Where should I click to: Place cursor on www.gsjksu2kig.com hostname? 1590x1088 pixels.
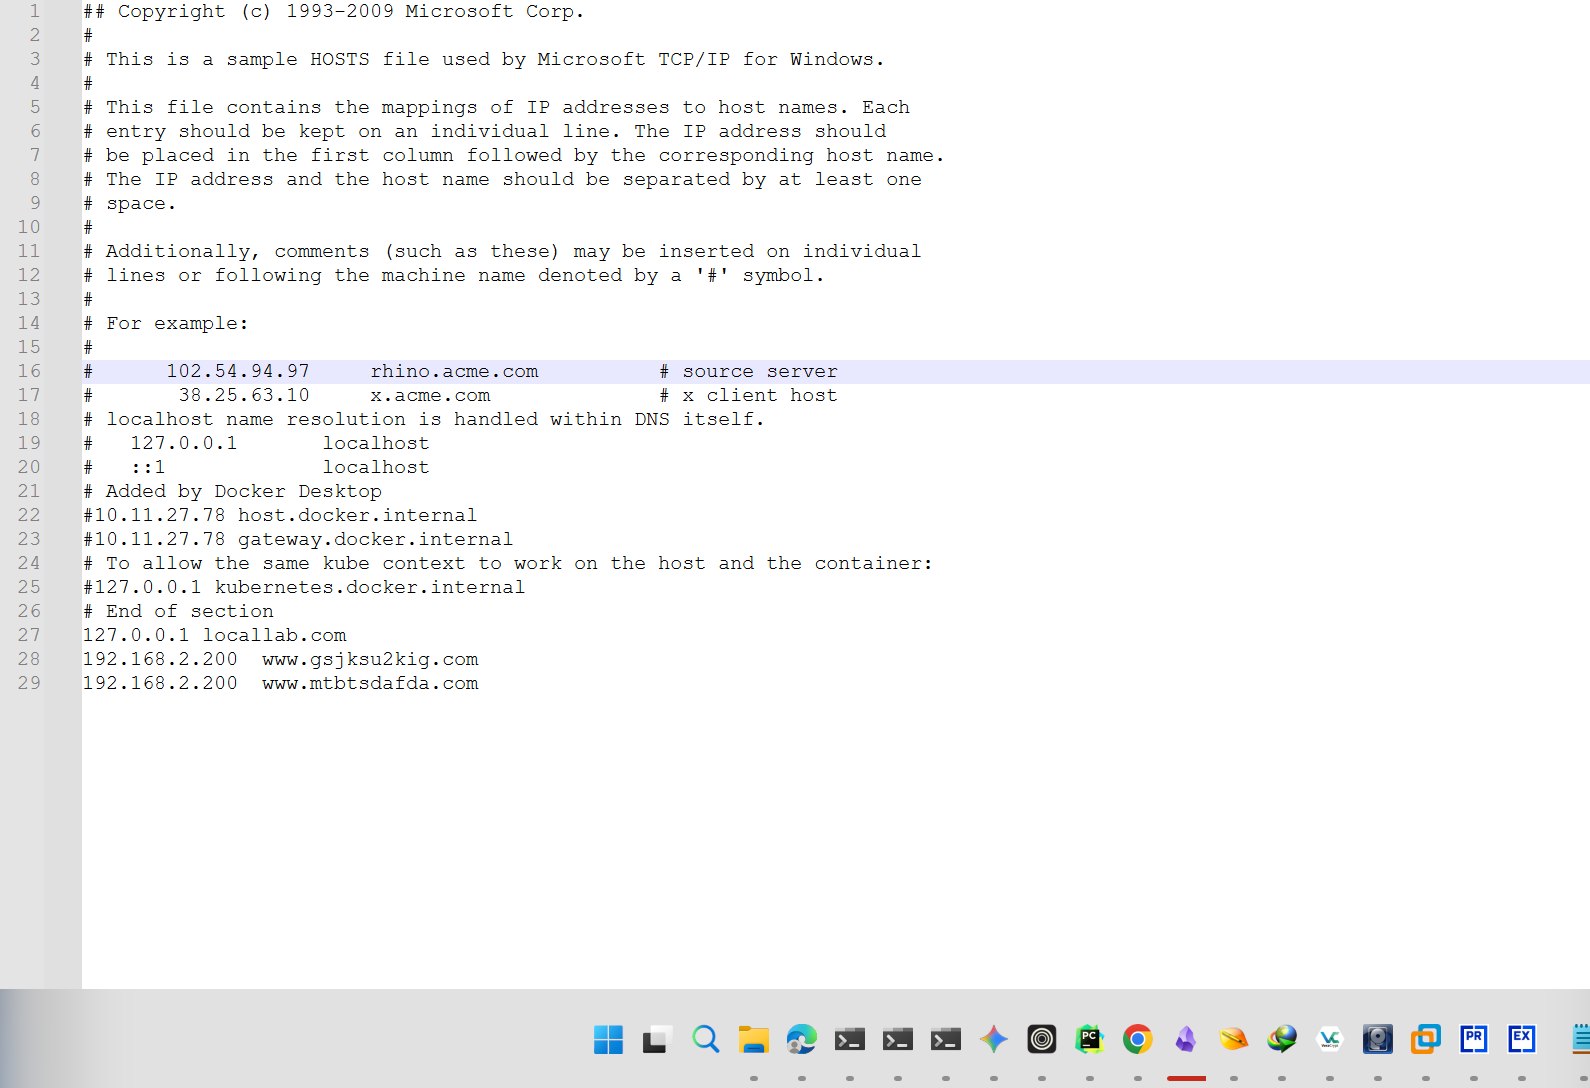pyautogui.click(x=370, y=660)
